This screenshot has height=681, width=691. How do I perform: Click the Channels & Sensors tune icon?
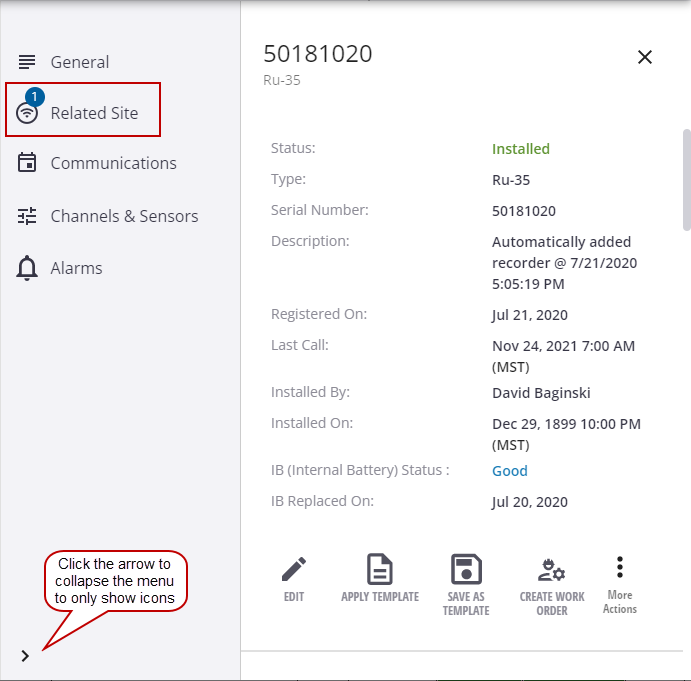click(27, 216)
